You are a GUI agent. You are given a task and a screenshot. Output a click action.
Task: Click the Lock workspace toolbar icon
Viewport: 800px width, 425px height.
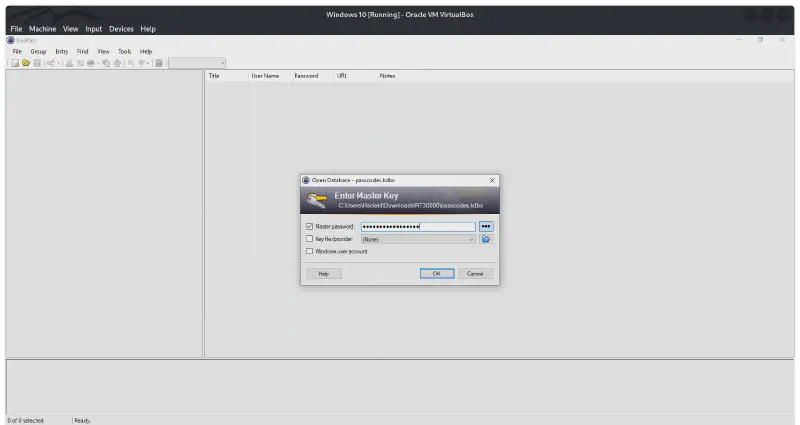point(159,63)
